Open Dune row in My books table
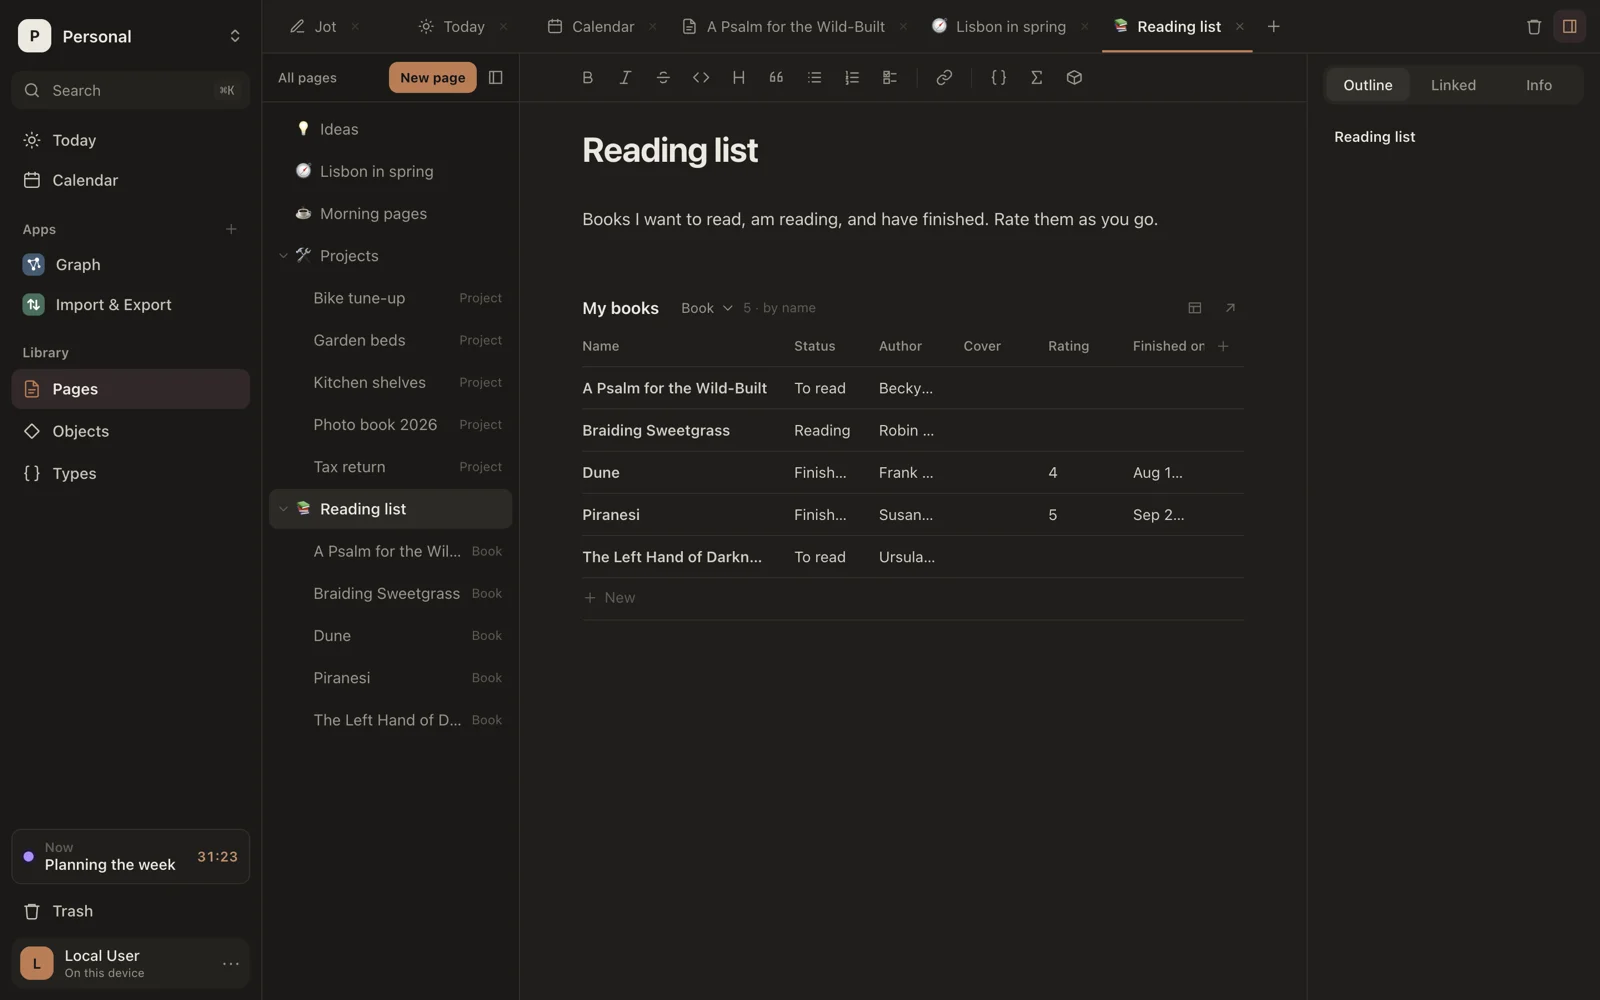 click(913, 473)
